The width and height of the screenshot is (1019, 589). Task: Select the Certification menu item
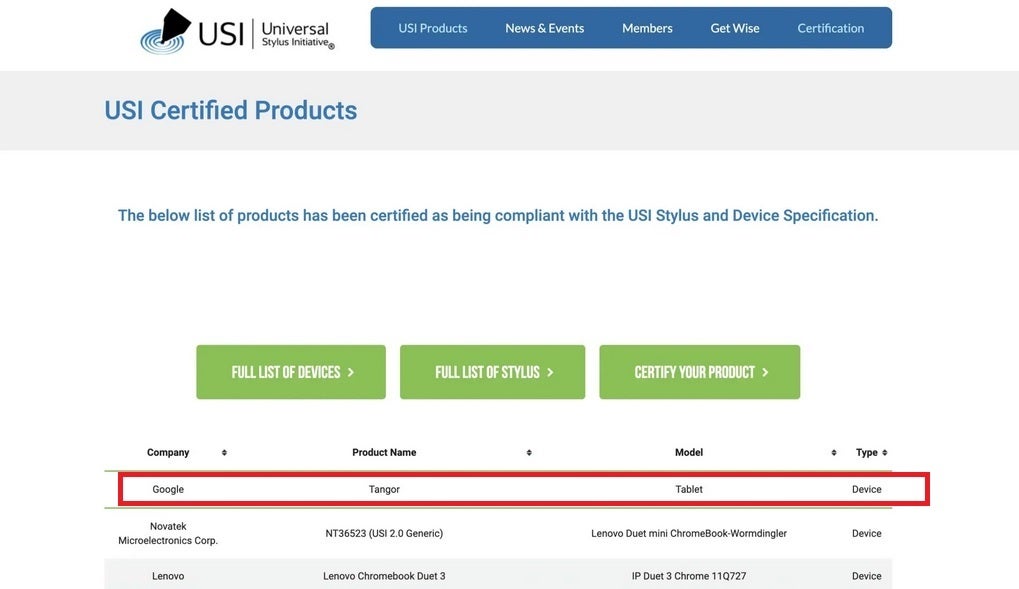[x=831, y=28]
